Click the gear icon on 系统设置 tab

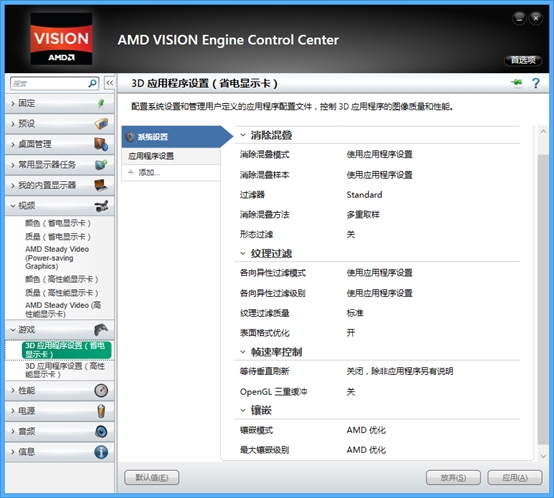[x=130, y=136]
